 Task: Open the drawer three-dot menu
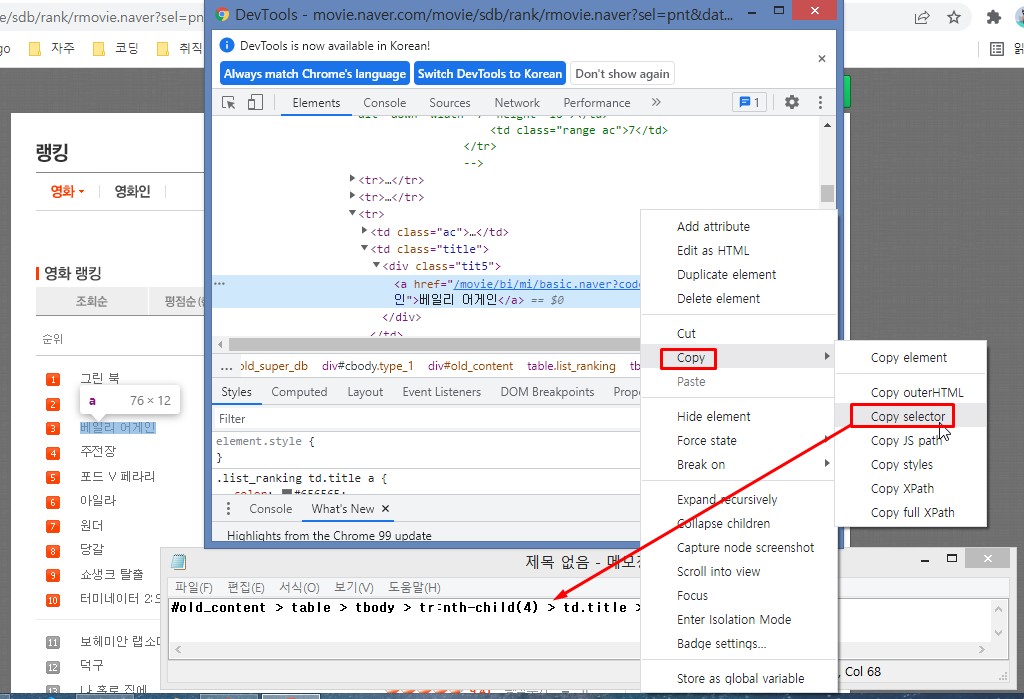point(228,508)
